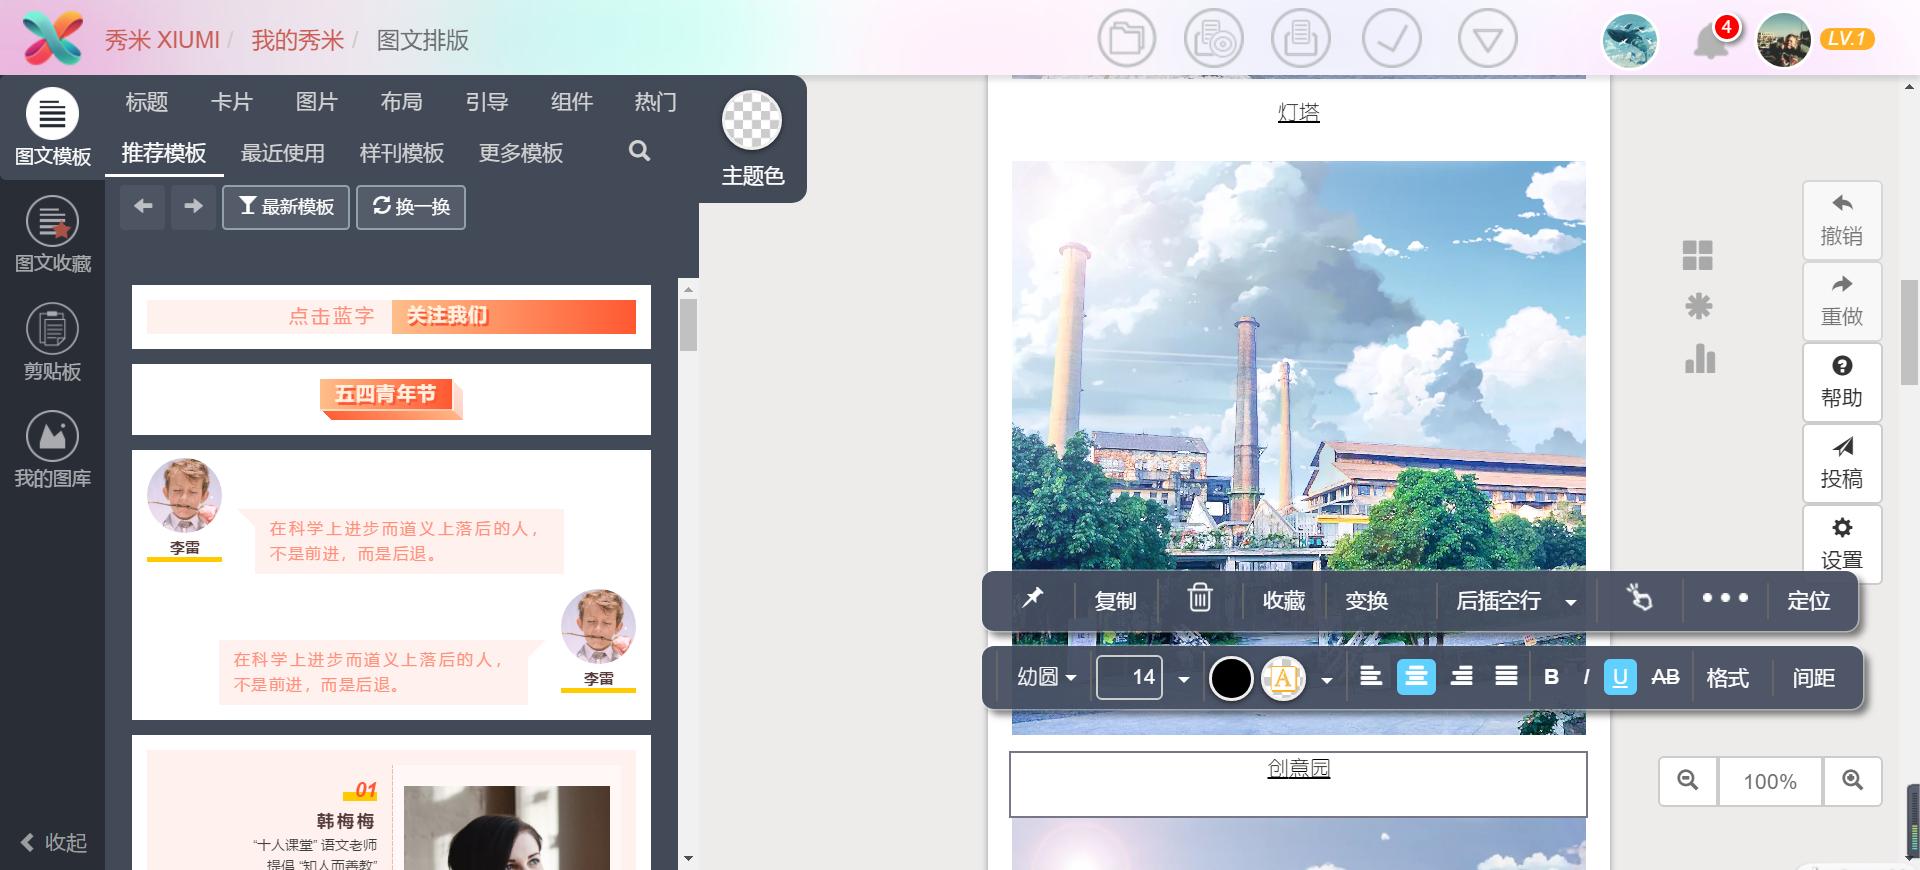This screenshot has width=1920, height=870.
Task: Select 图文模板 sidebar icon
Action: pyautogui.click(x=52, y=127)
